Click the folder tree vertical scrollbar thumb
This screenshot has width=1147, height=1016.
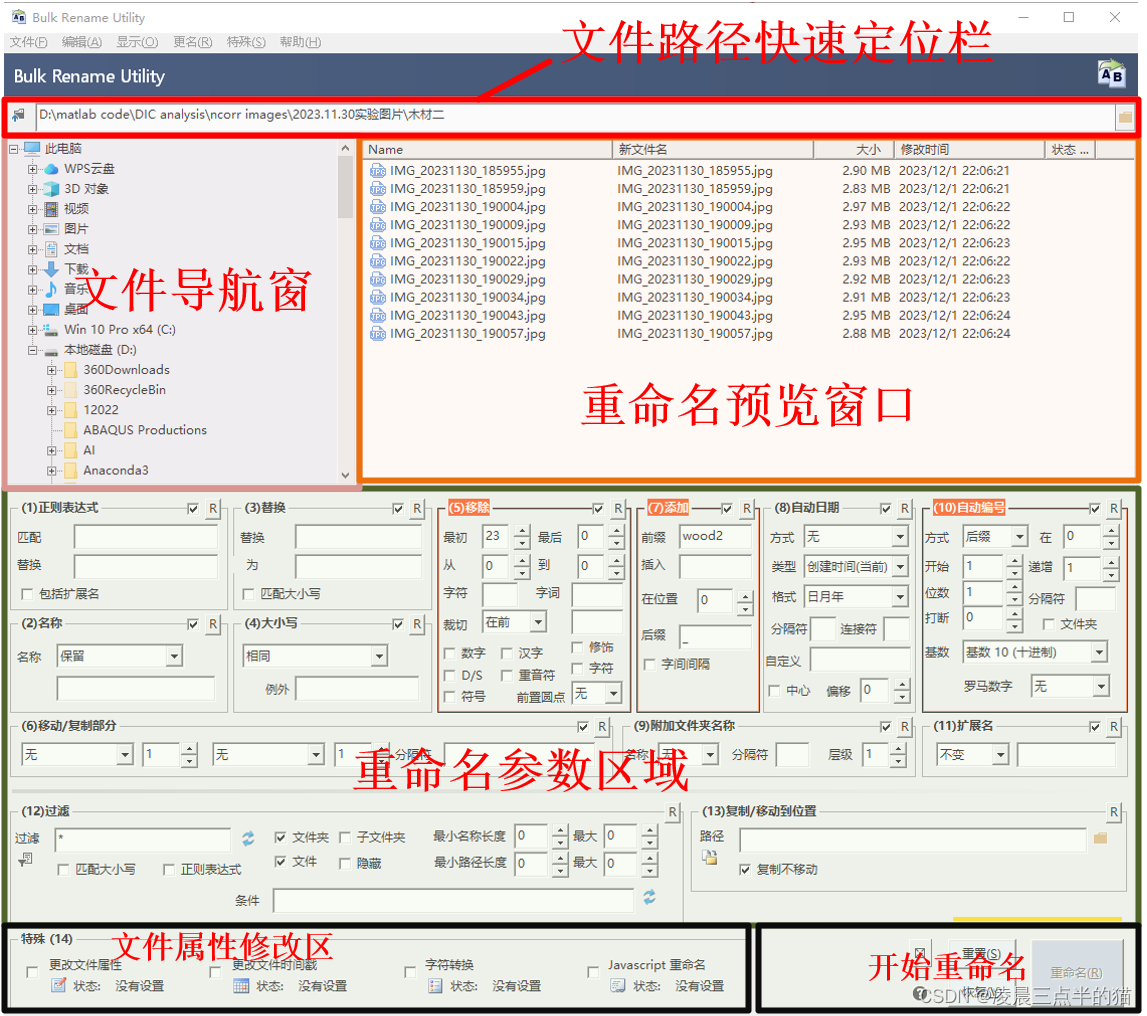345,187
